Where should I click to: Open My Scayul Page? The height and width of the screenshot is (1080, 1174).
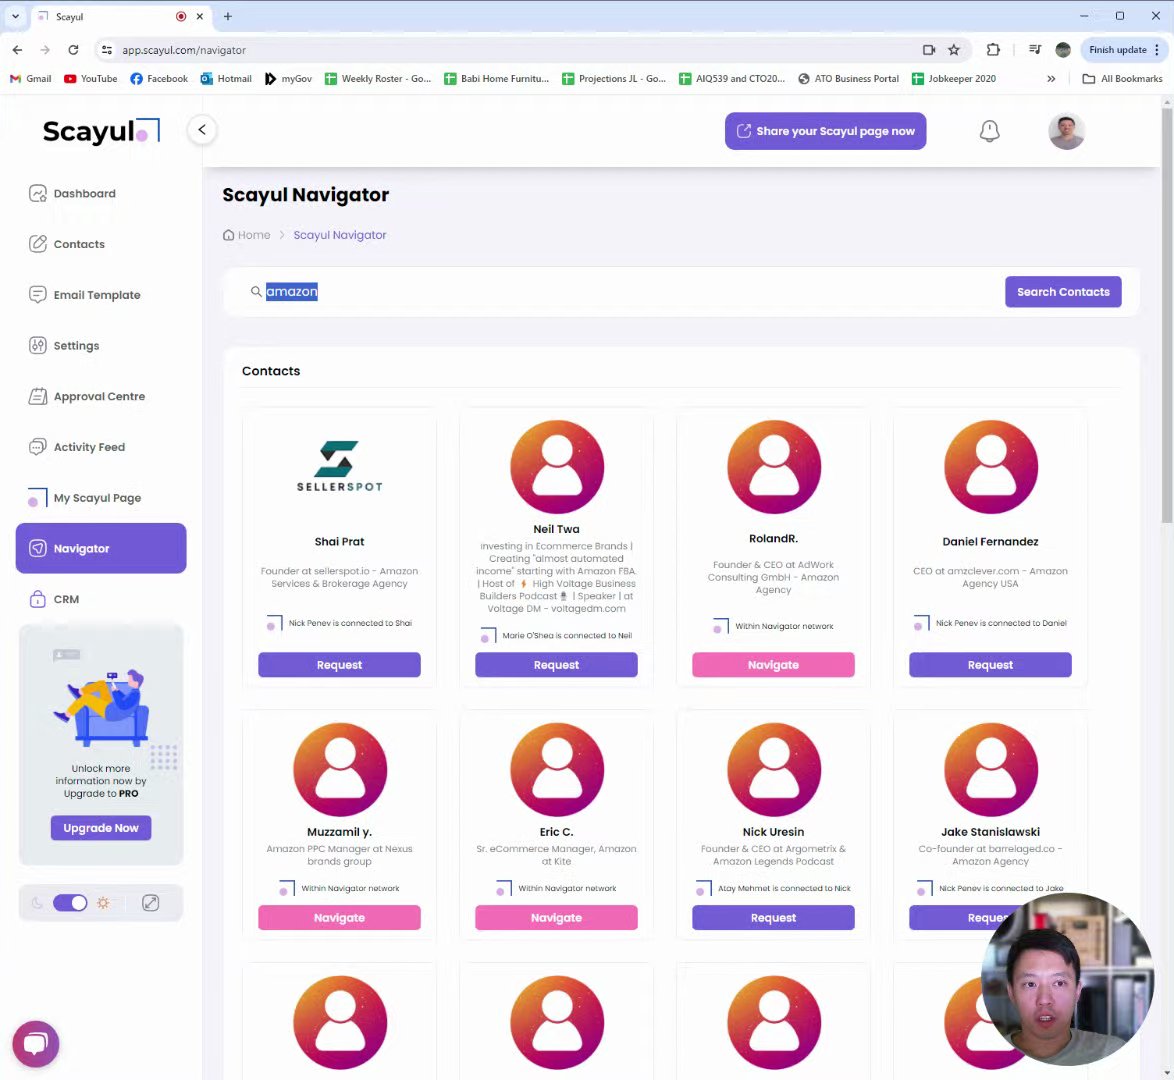click(84, 498)
